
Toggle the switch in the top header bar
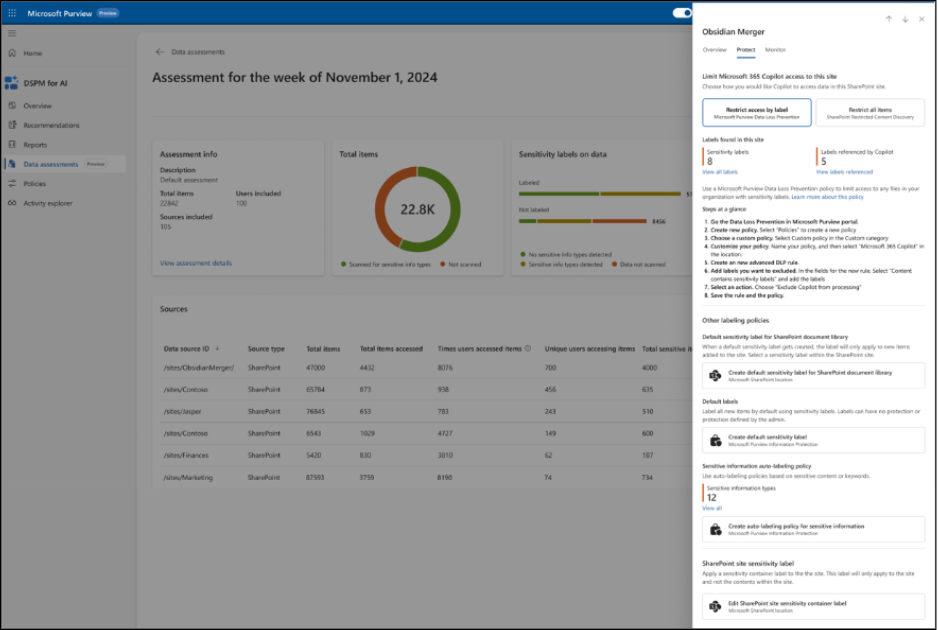click(x=682, y=13)
